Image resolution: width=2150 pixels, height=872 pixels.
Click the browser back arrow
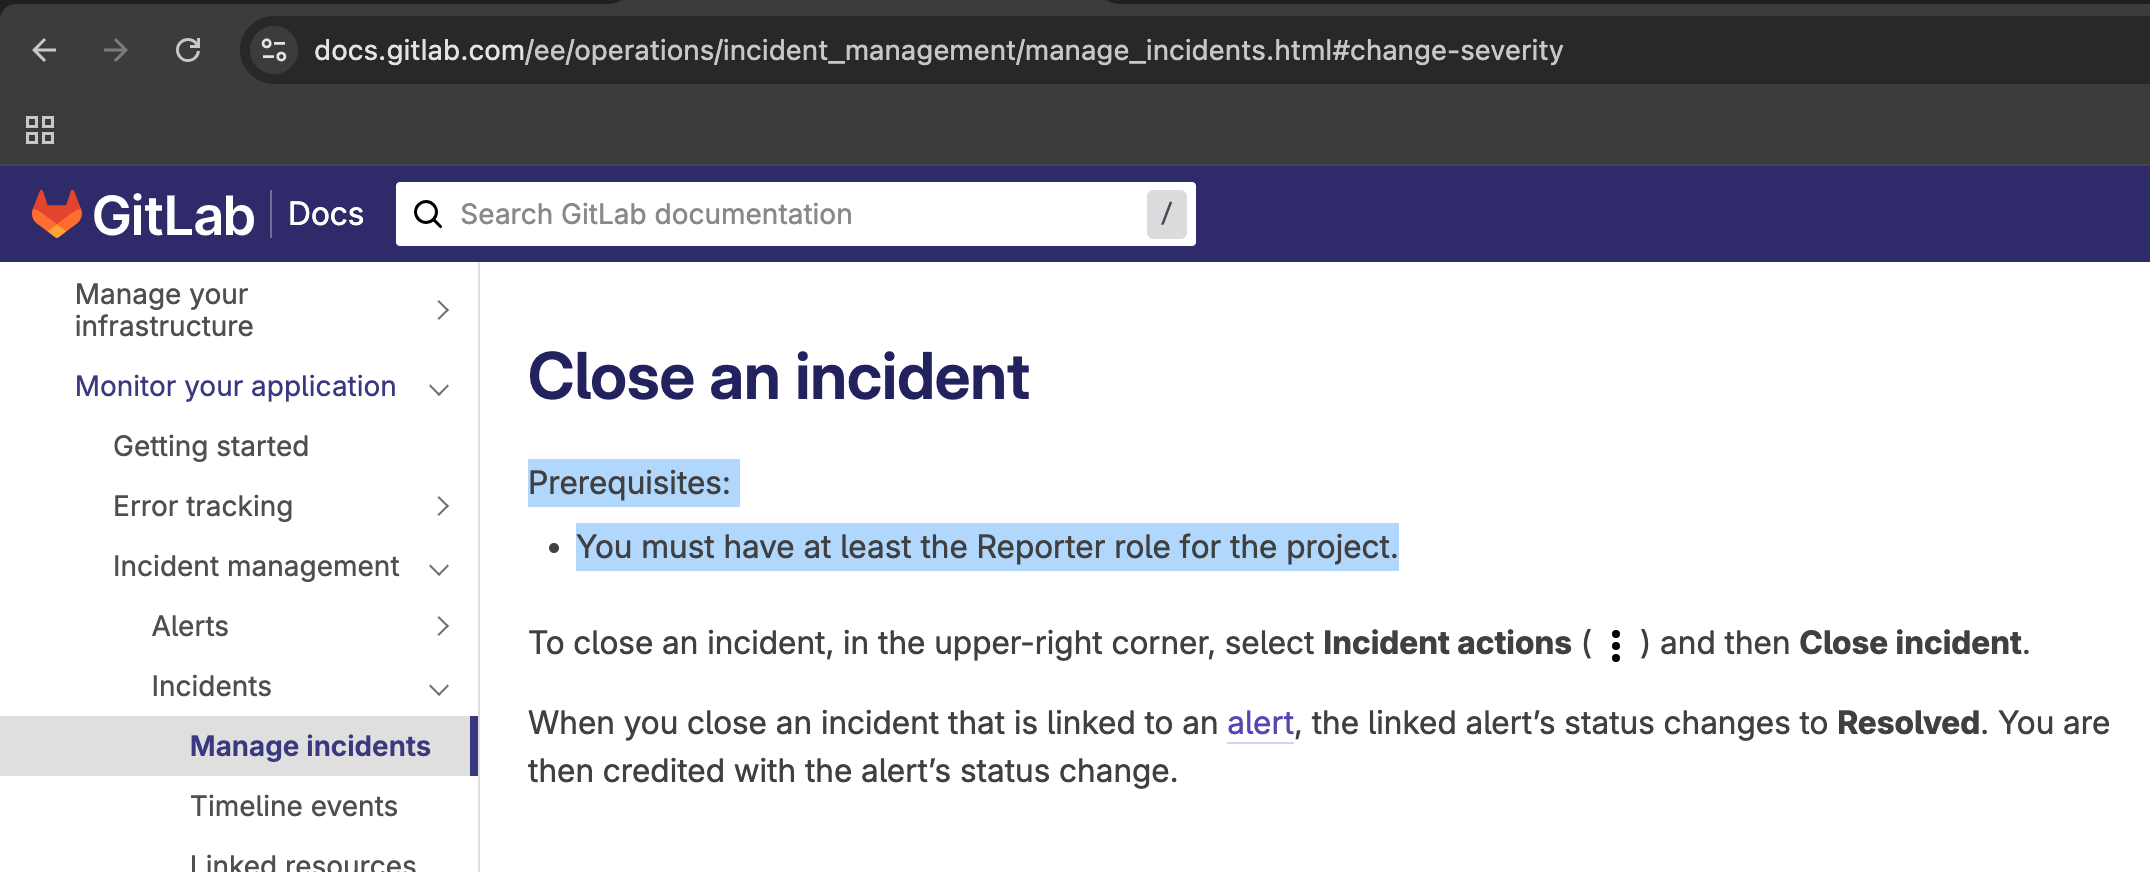point(44,50)
